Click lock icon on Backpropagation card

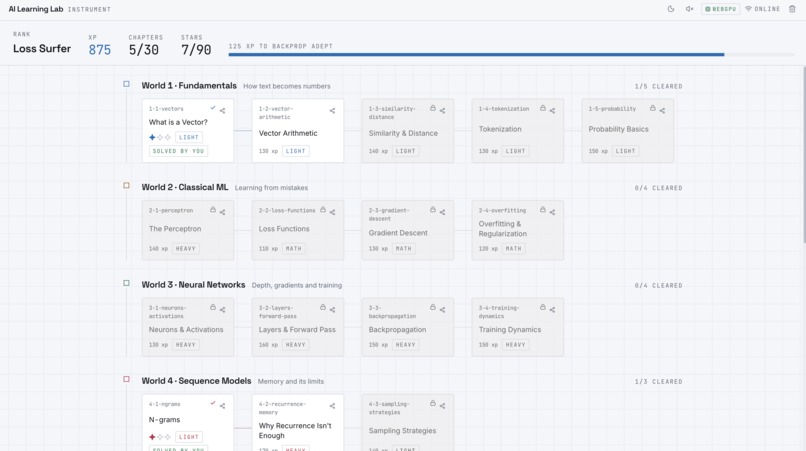(x=433, y=307)
